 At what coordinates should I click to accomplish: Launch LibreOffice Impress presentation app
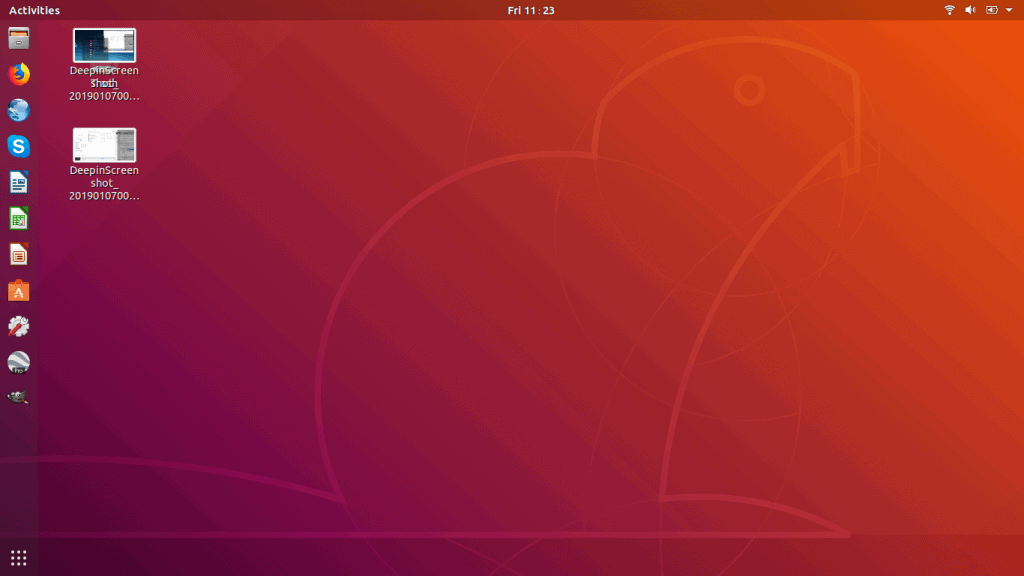pyautogui.click(x=18, y=254)
